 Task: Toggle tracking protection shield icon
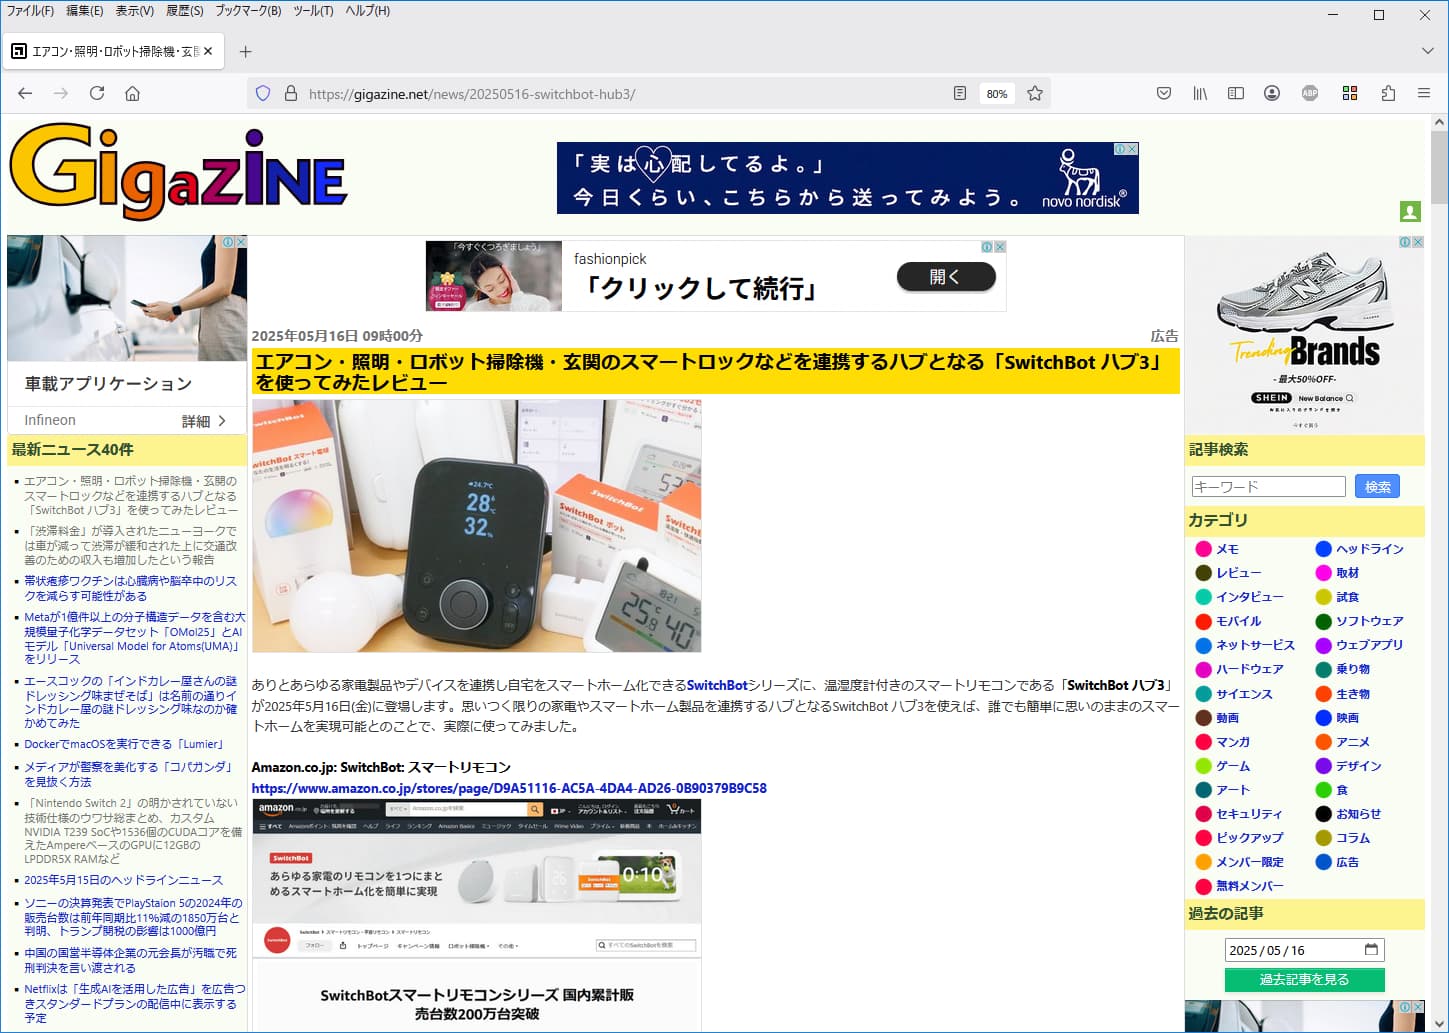263,93
